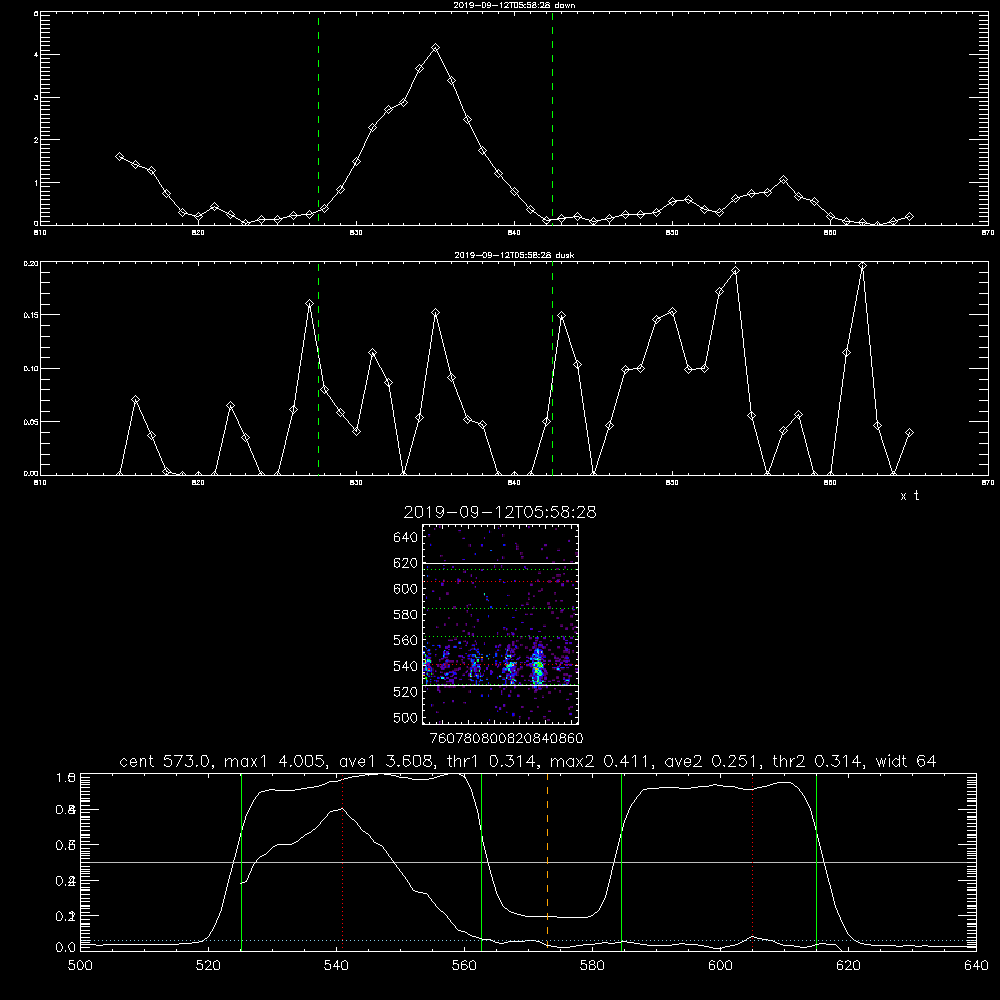Click the 620 label on the bottom plot x-axis
1000x1000 pixels.
848,966
